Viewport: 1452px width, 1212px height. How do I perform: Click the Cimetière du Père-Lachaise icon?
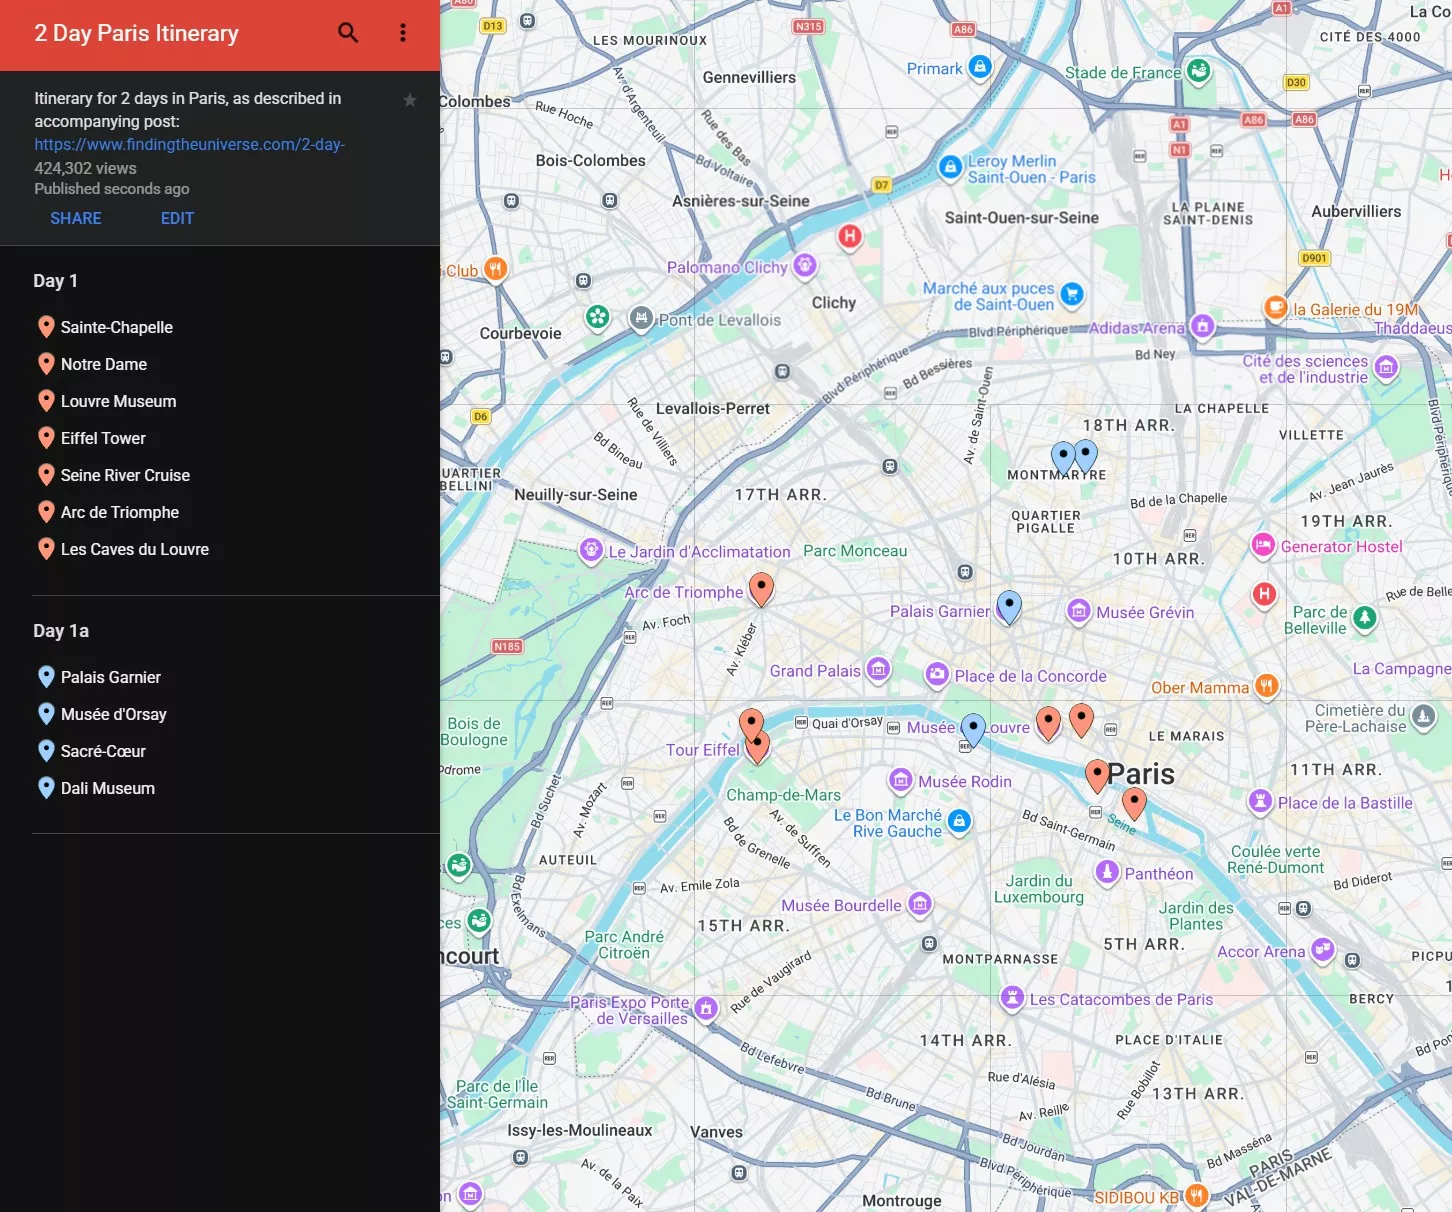click(x=1424, y=716)
